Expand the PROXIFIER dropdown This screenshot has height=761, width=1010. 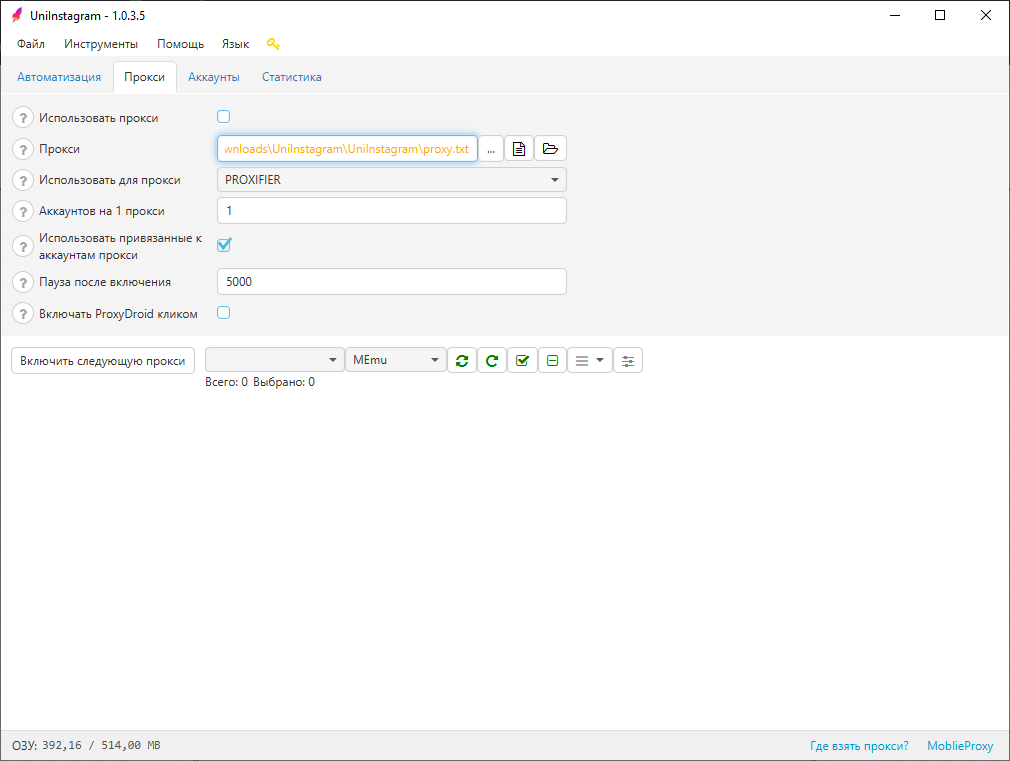pyautogui.click(x=391, y=180)
